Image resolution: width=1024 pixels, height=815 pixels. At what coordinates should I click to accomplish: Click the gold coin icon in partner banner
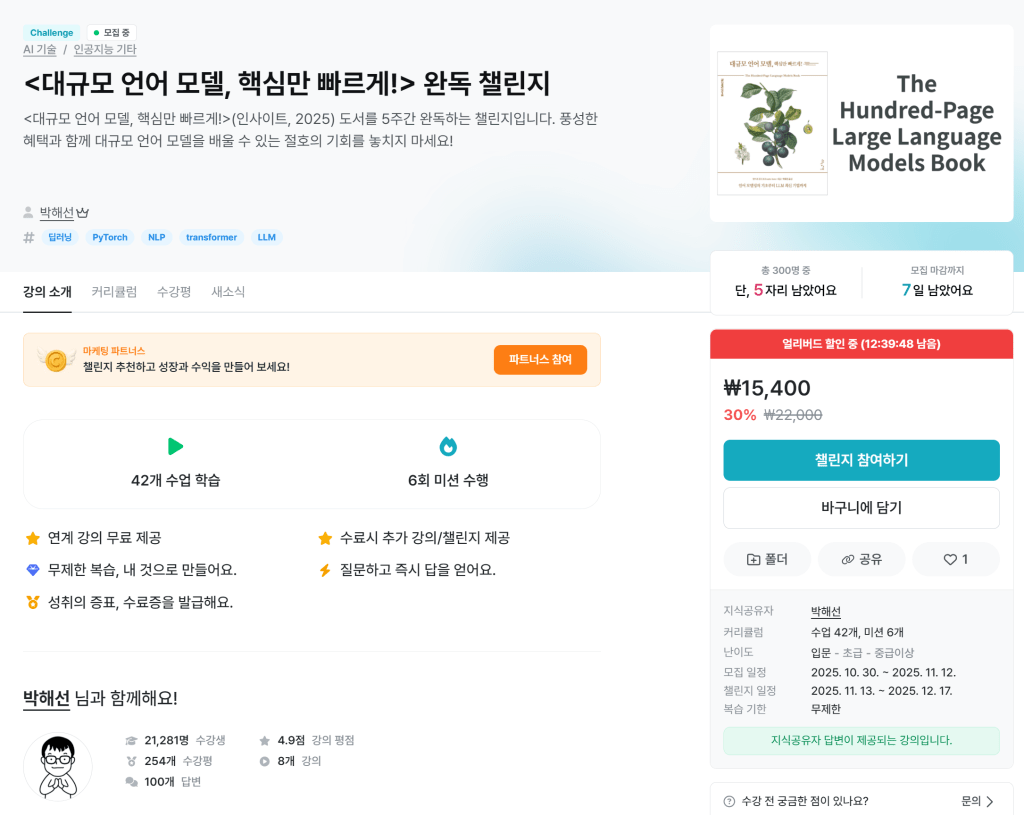pyautogui.click(x=56, y=360)
